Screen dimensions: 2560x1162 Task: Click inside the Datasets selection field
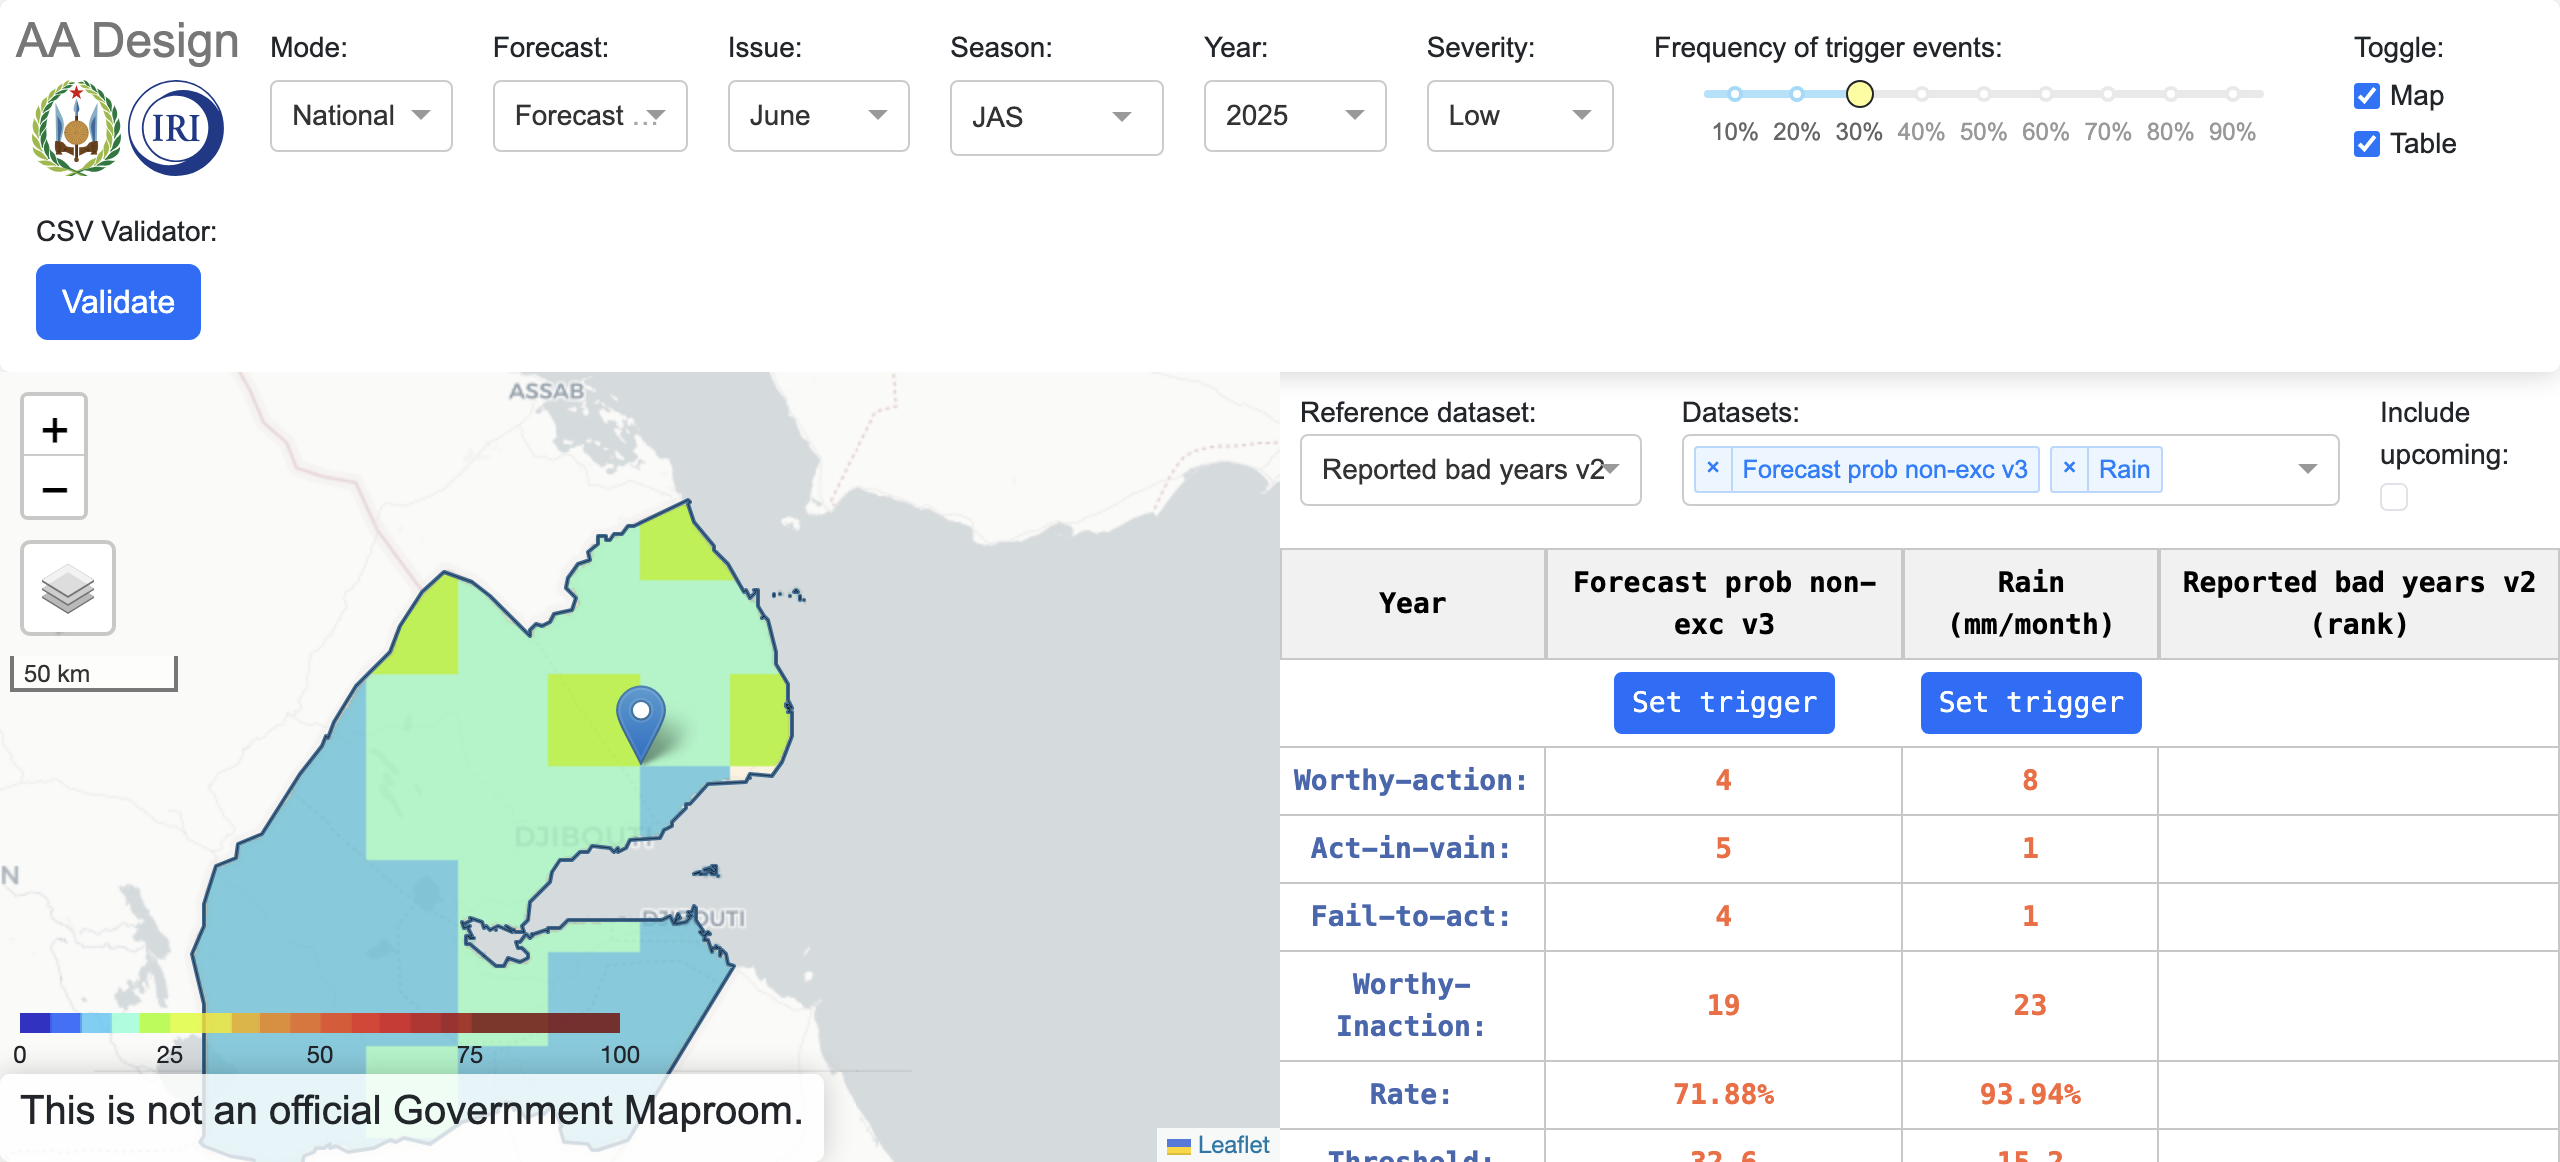tap(2230, 469)
